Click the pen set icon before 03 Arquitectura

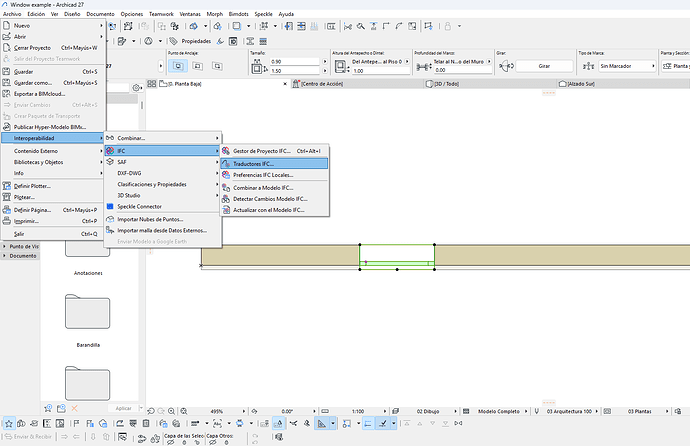click(x=536, y=411)
